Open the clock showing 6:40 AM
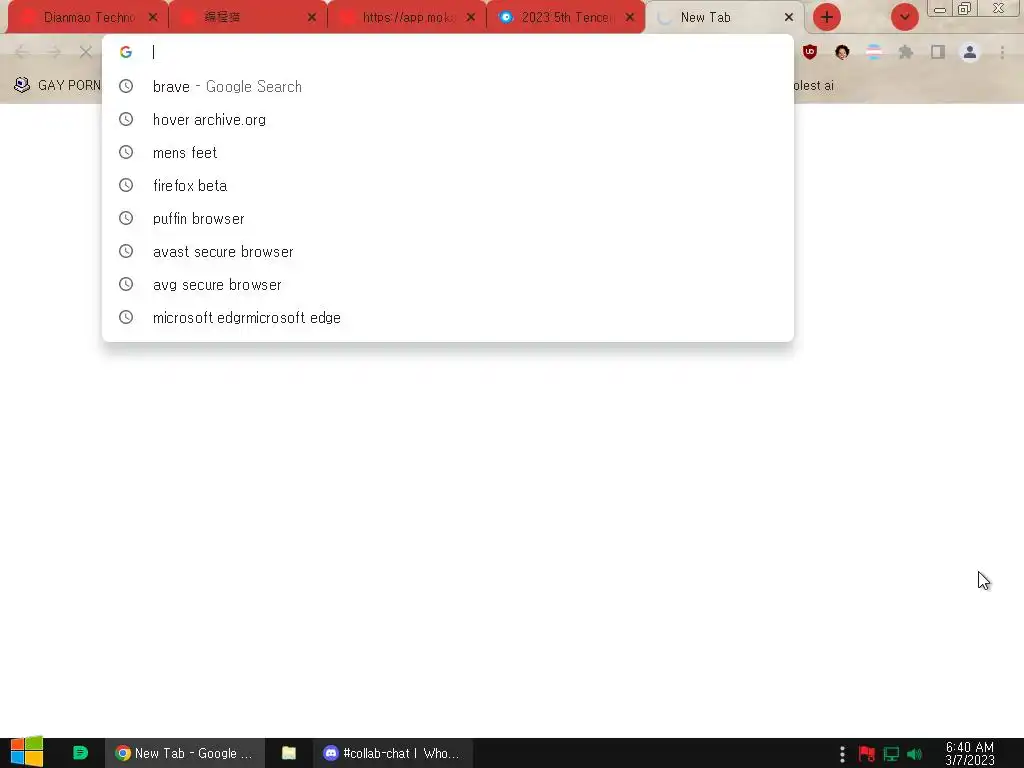This screenshot has height=768, width=1024. (x=970, y=753)
